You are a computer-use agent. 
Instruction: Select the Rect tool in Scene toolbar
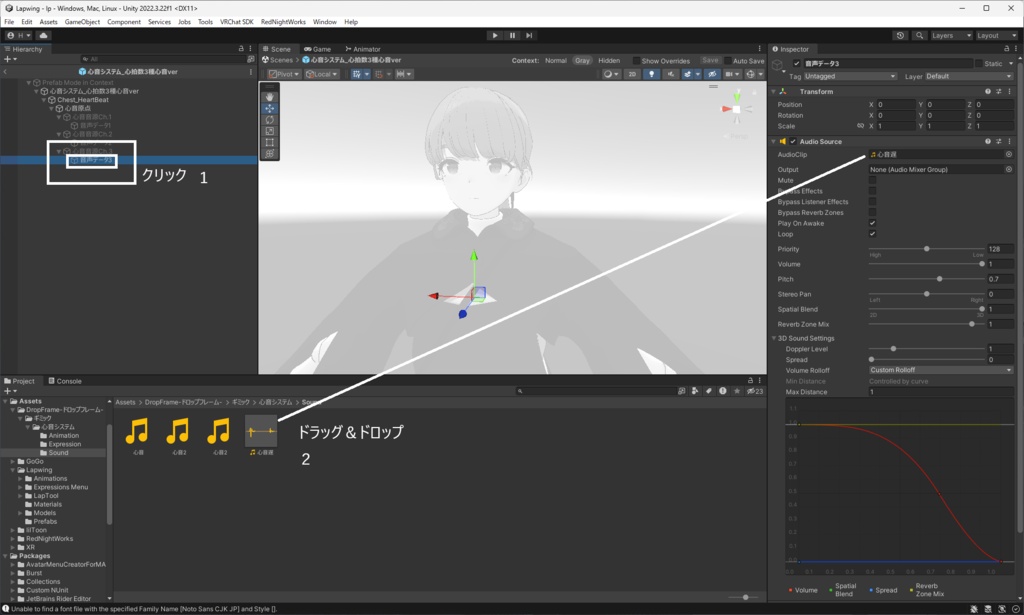click(x=270, y=142)
